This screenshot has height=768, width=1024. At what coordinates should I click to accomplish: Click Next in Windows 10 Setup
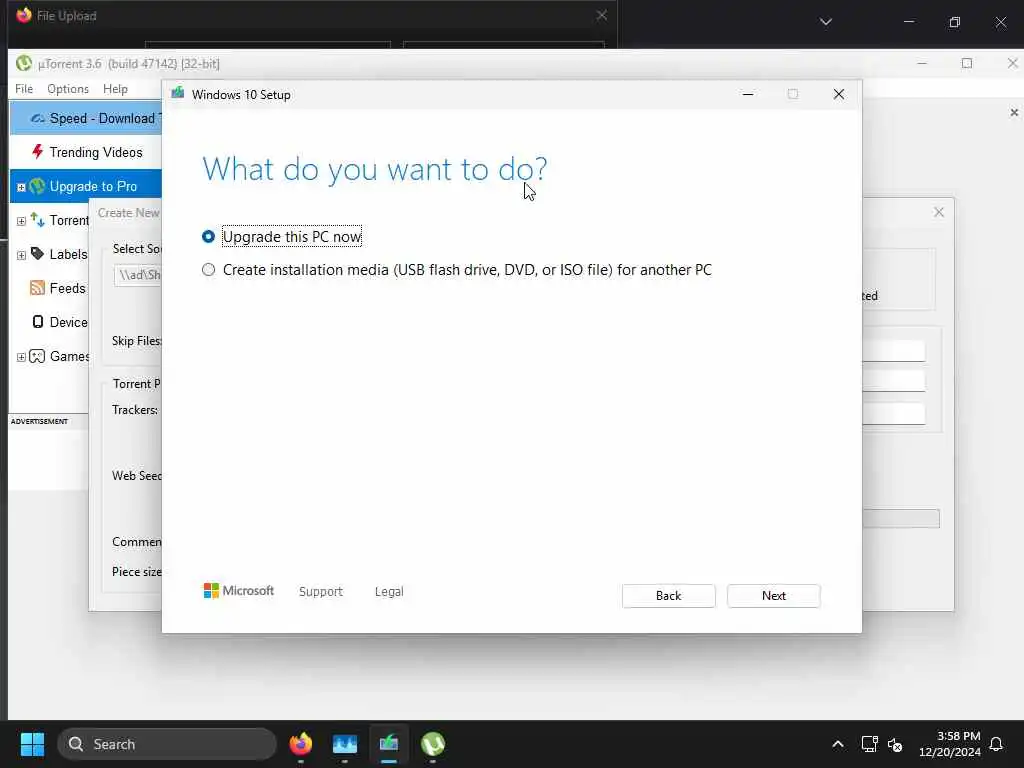click(773, 596)
